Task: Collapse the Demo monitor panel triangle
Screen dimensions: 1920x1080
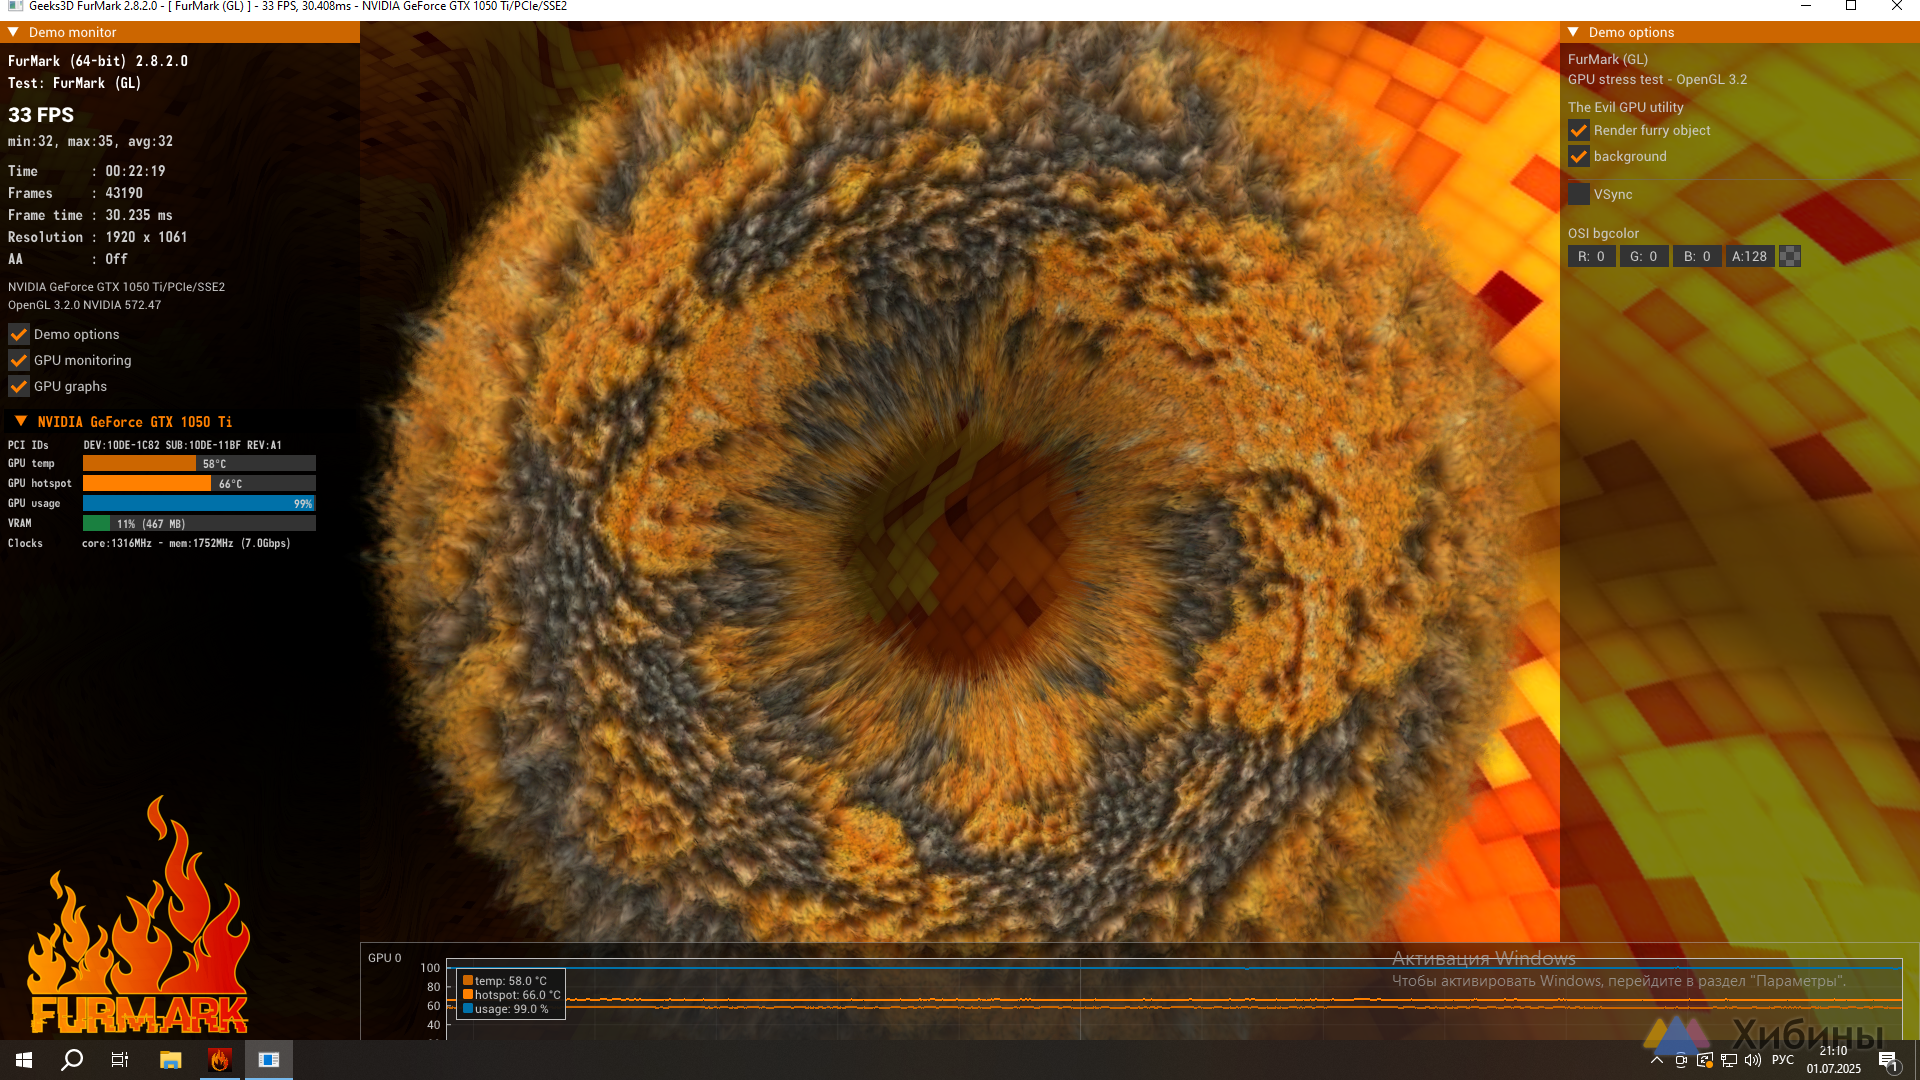Action: pos(14,33)
